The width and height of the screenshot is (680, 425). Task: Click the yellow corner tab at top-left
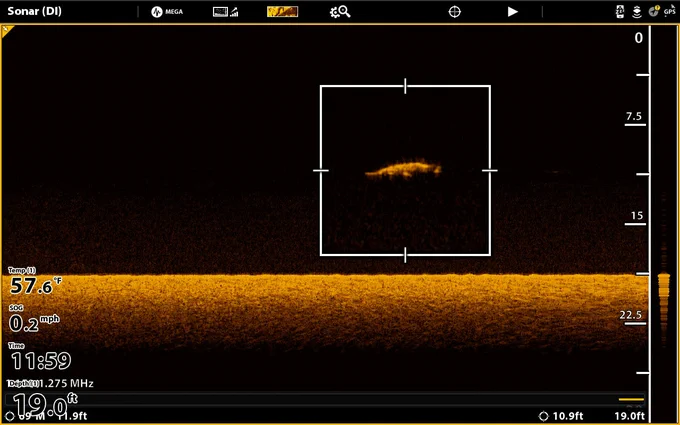7,31
